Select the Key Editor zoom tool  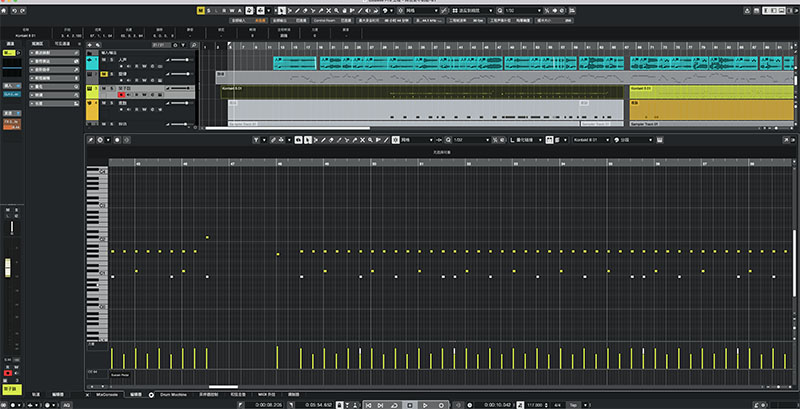370,140
